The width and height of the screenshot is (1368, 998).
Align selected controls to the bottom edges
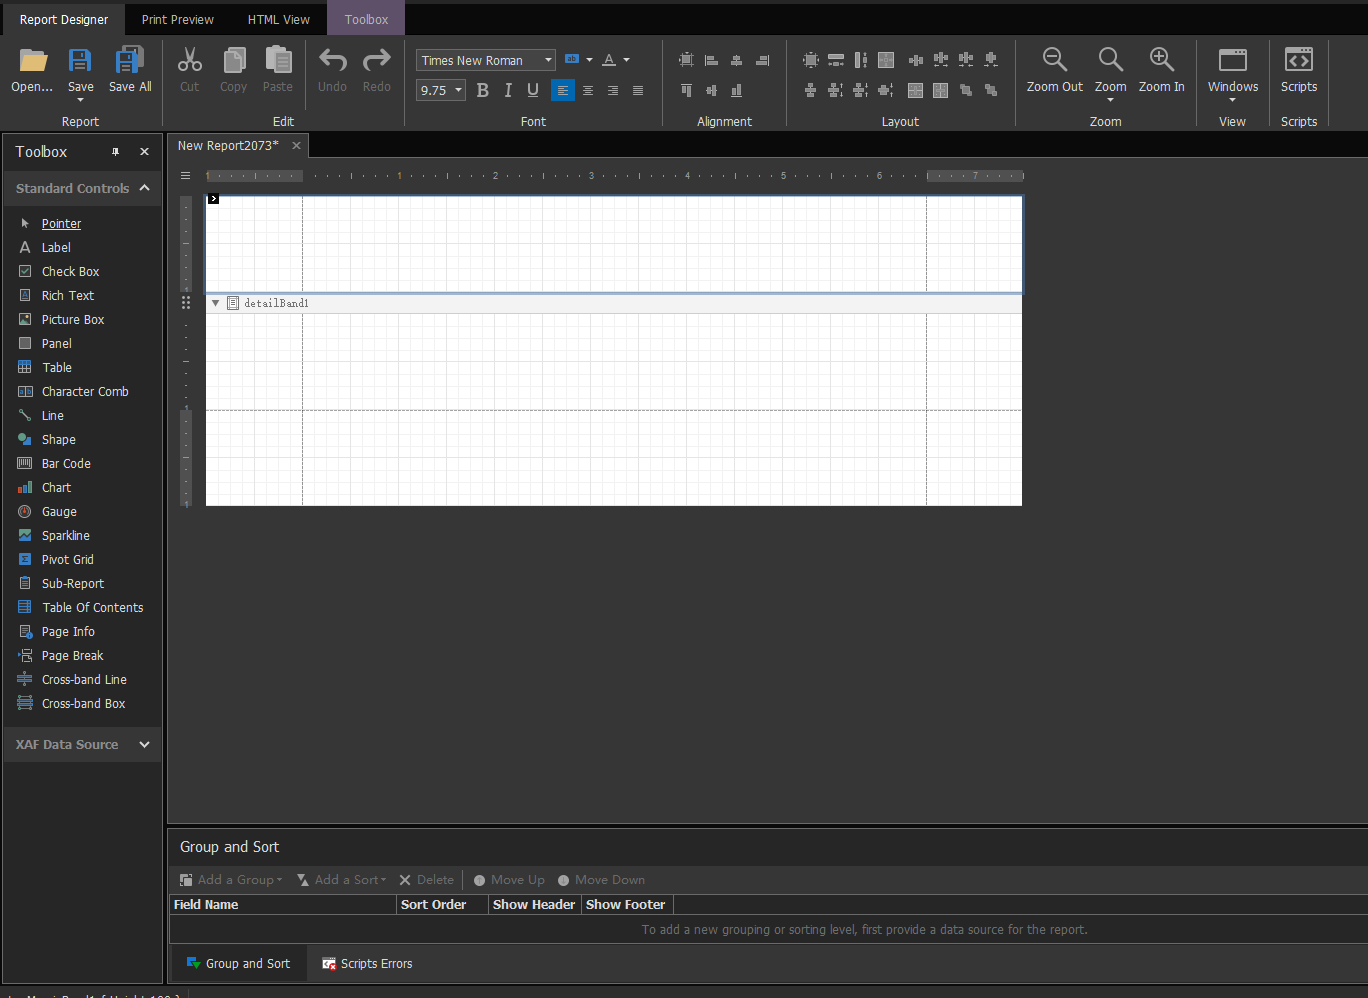tap(736, 90)
